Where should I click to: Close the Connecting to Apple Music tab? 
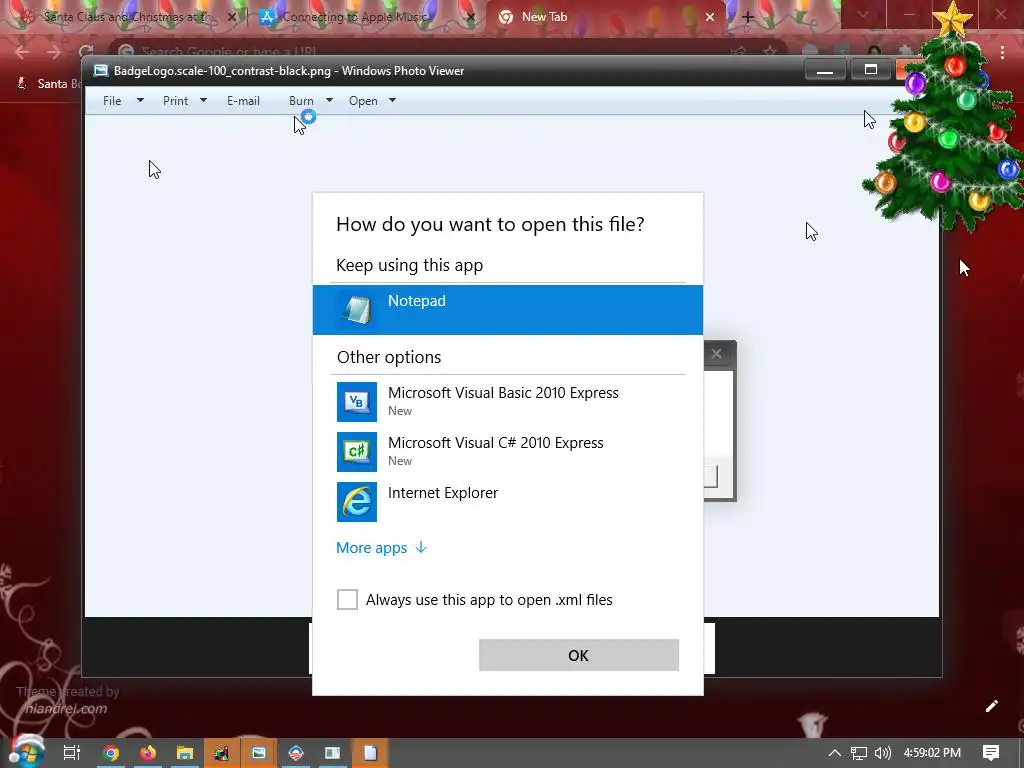[471, 17]
